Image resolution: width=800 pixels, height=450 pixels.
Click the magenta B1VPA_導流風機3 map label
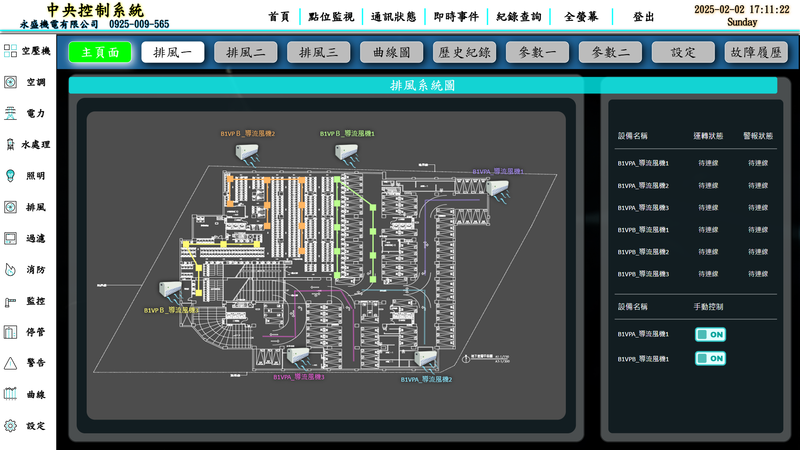click(299, 377)
